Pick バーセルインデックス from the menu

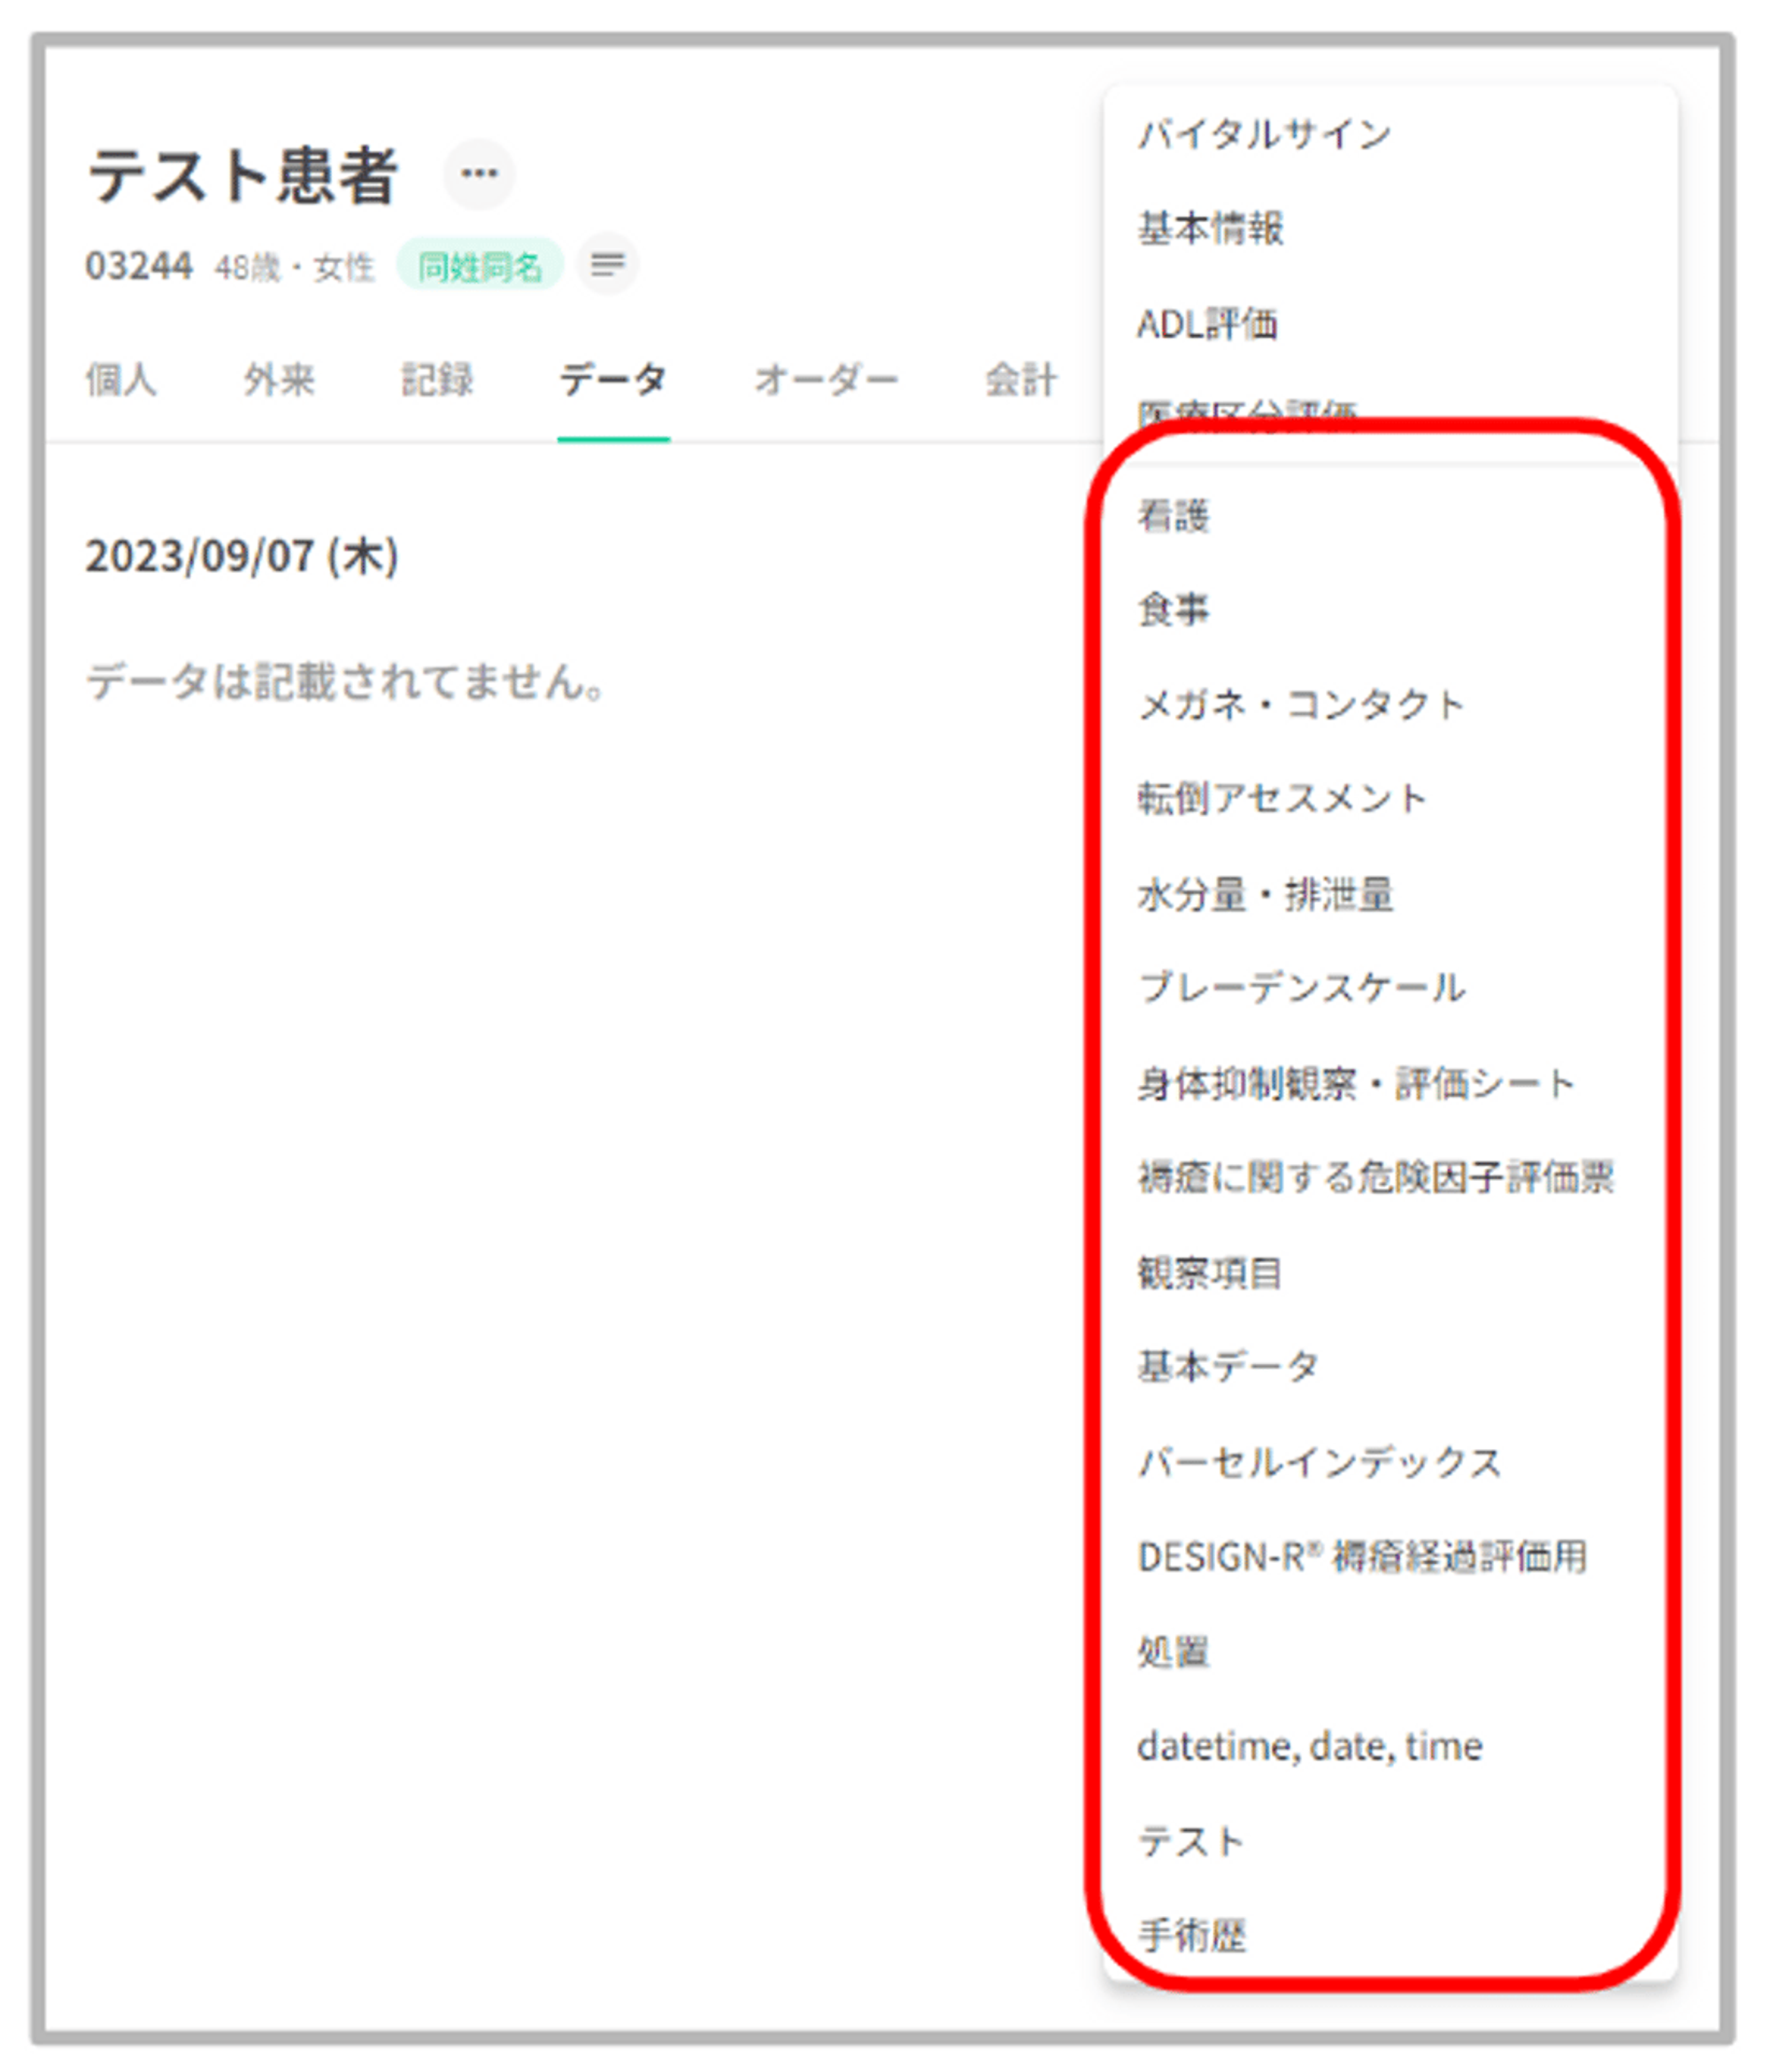pos(1319,1463)
